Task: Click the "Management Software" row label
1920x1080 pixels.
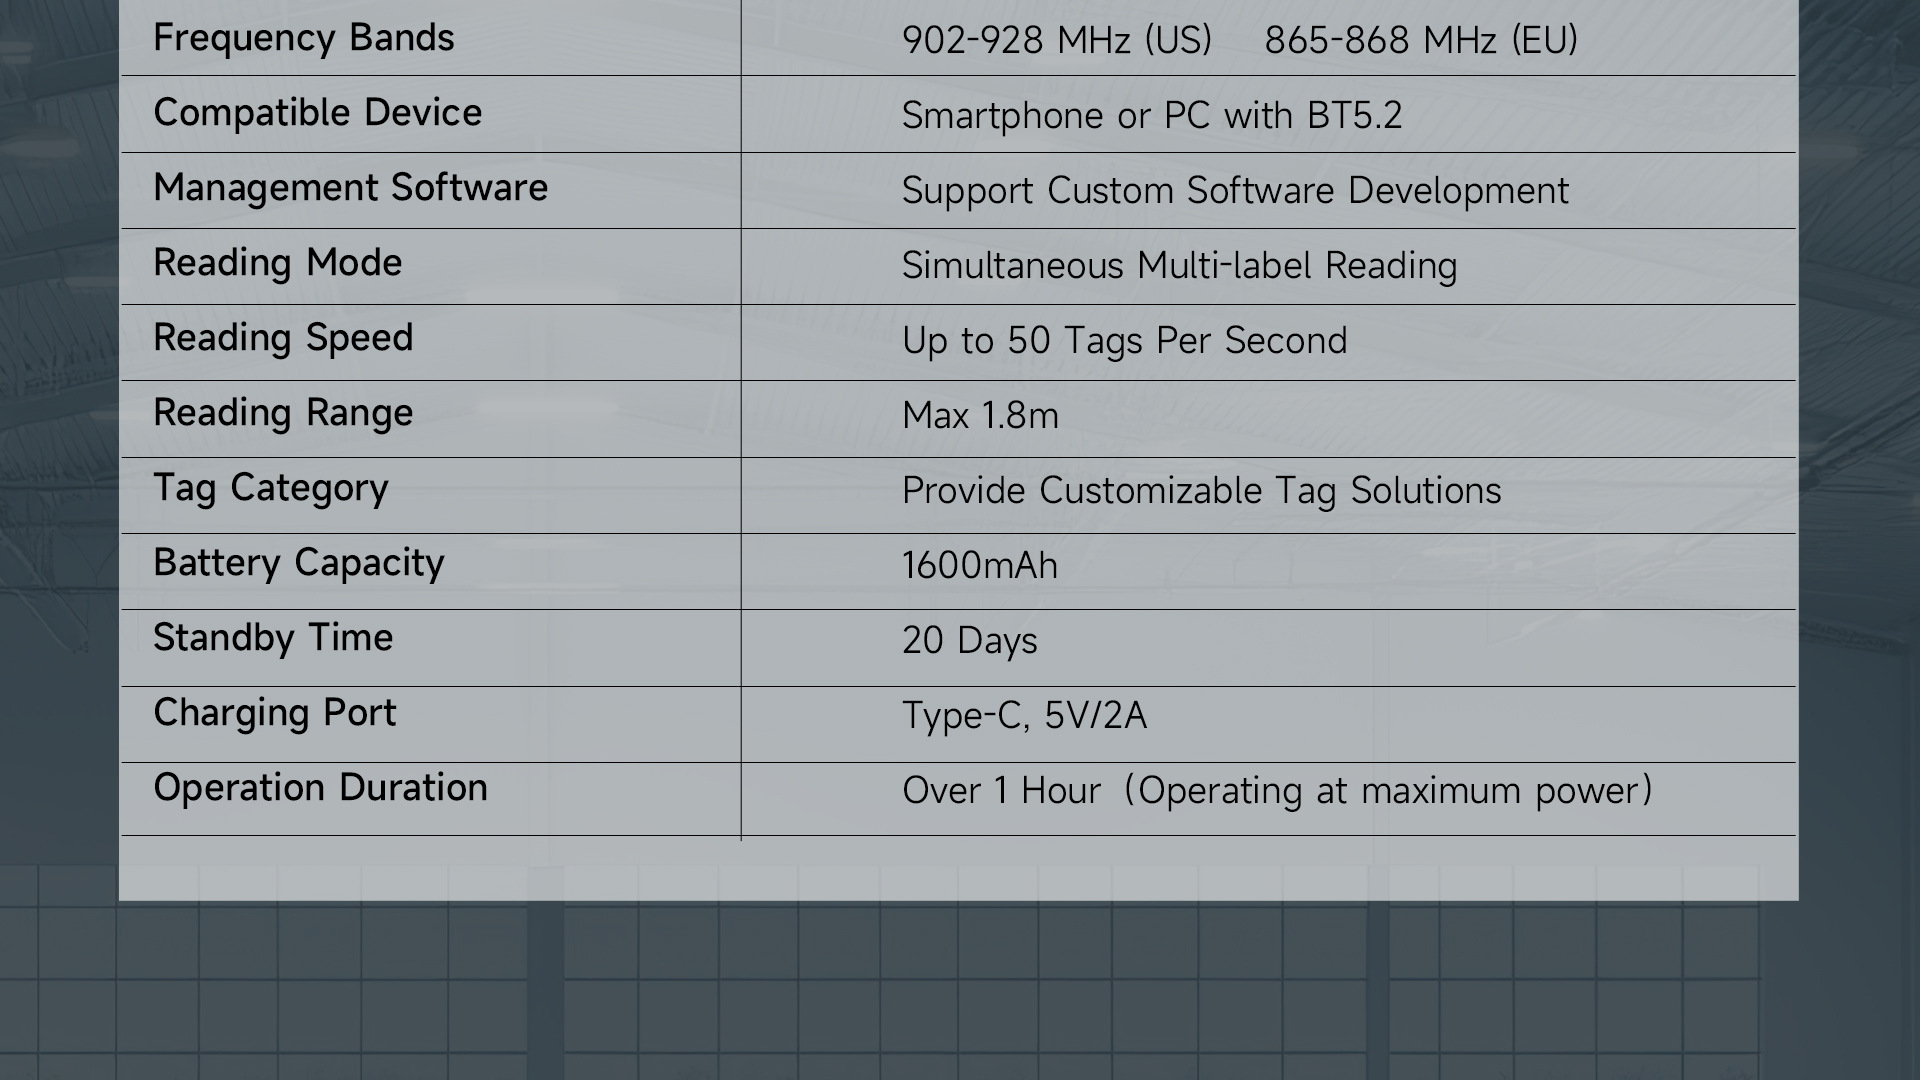Action: click(350, 188)
